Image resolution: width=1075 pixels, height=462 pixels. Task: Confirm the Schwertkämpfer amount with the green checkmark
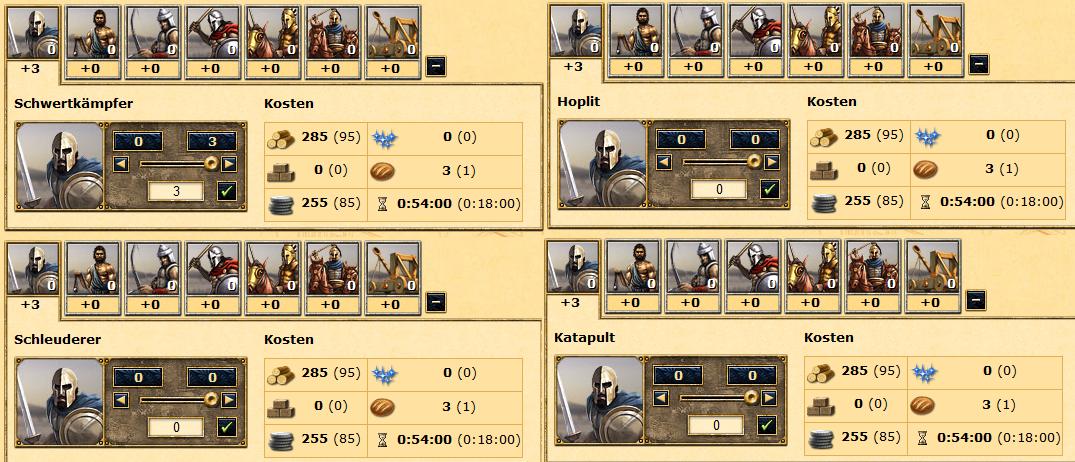pos(227,191)
